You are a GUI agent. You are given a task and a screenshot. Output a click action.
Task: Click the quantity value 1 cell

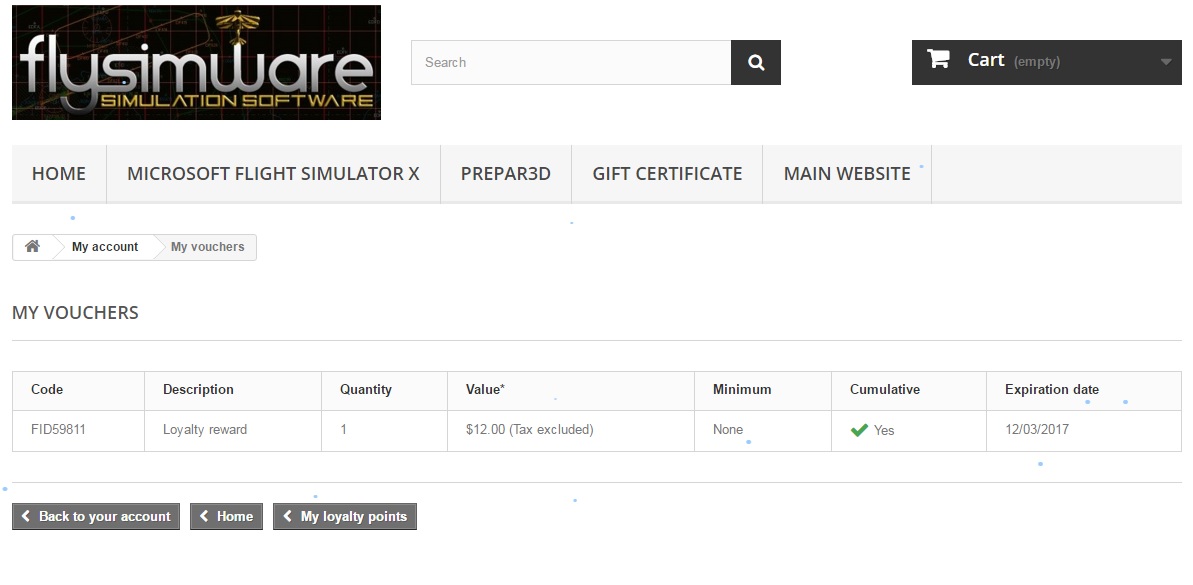pyautogui.click(x=384, y=431)
